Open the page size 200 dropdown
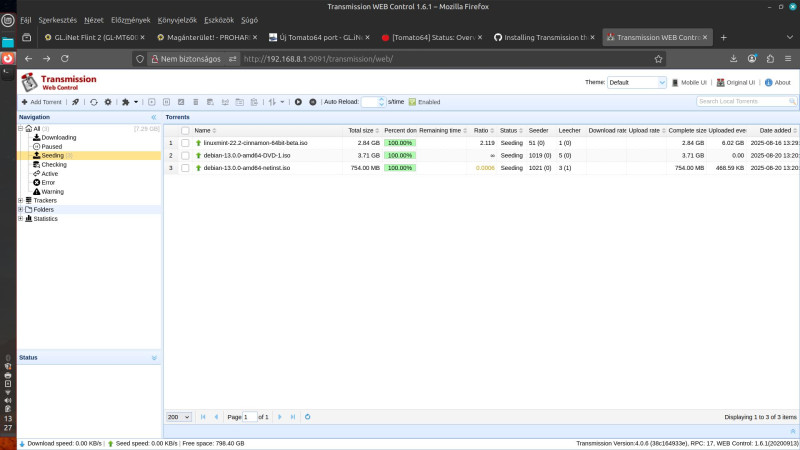The width and height of the screenshot is (800, 450). tap(179, 417)
